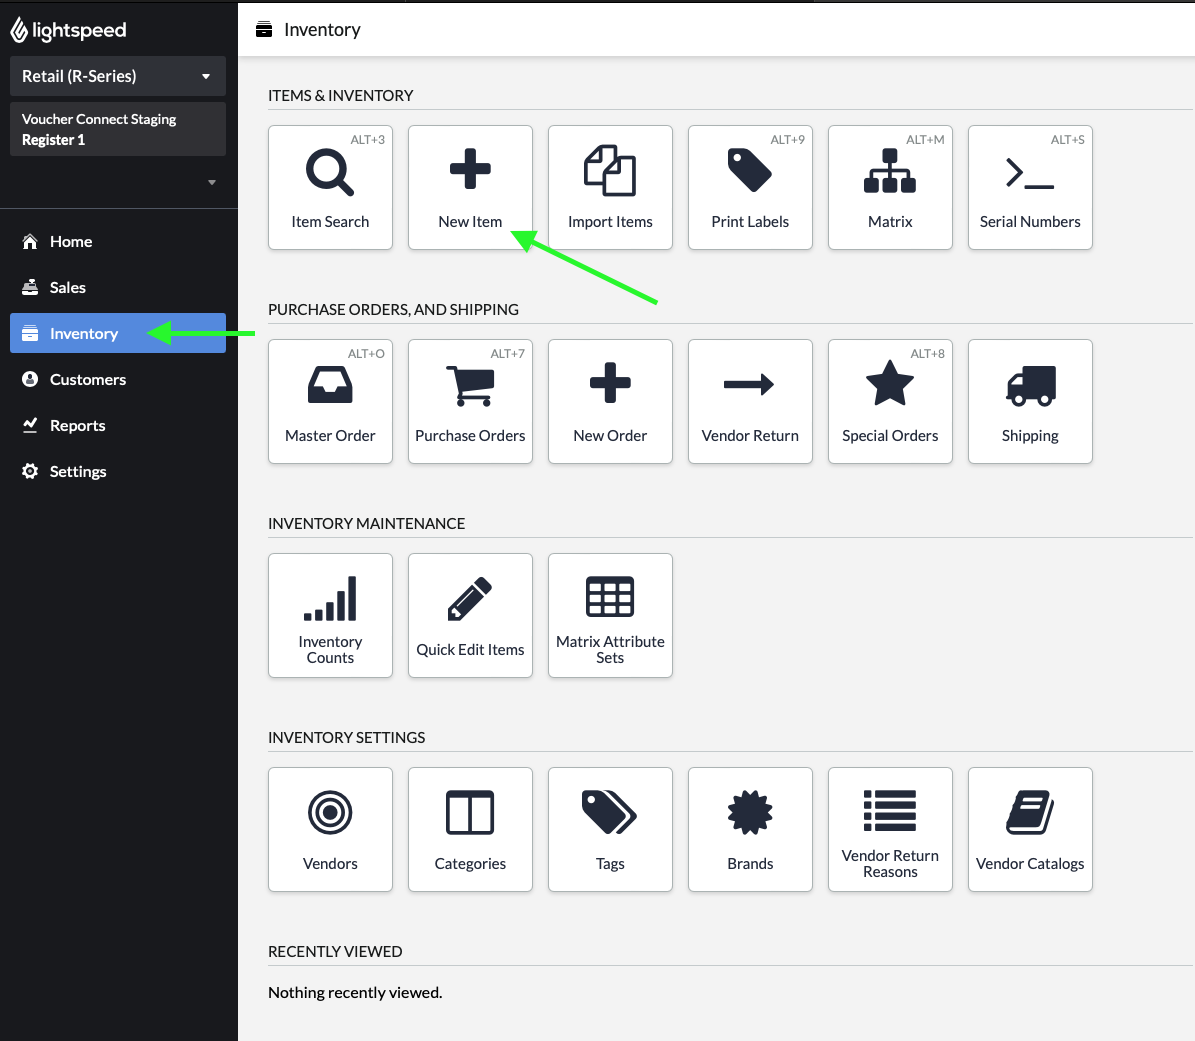The width and height of the screenshot is (1195, 1041).
Task: Select Inventory in the sidebar
Action: point(117,333)
